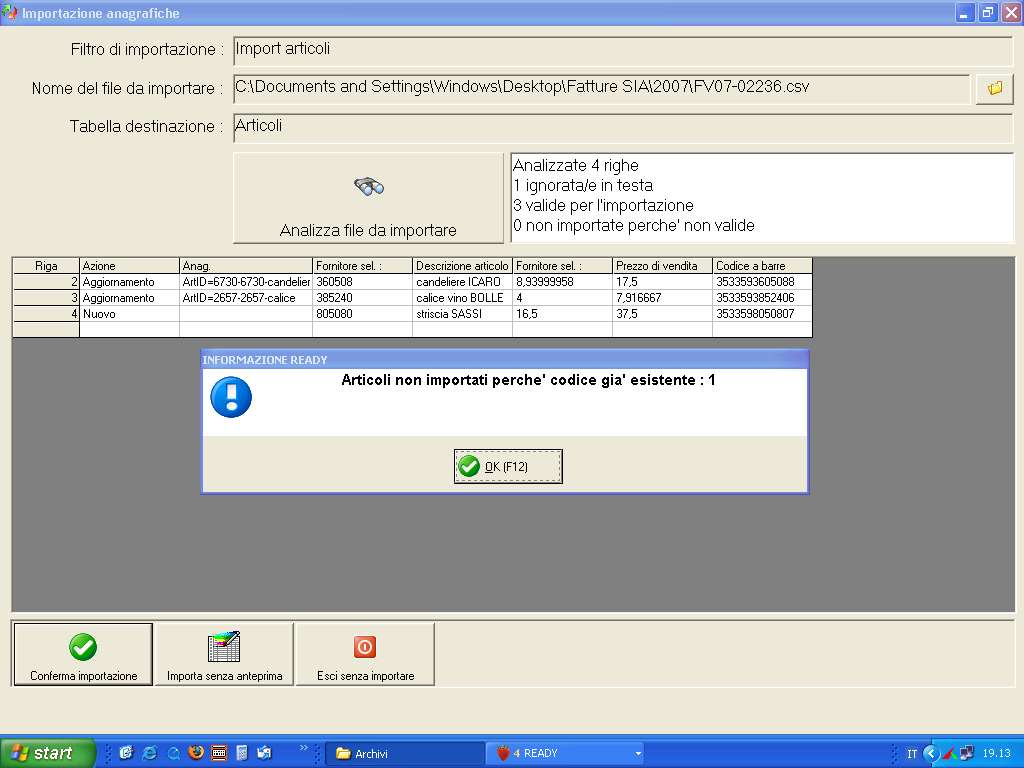The width and height of the screenshot is (1024, 768).
Task: Click cell calice vino BOLLE
Action: (462, 298)
